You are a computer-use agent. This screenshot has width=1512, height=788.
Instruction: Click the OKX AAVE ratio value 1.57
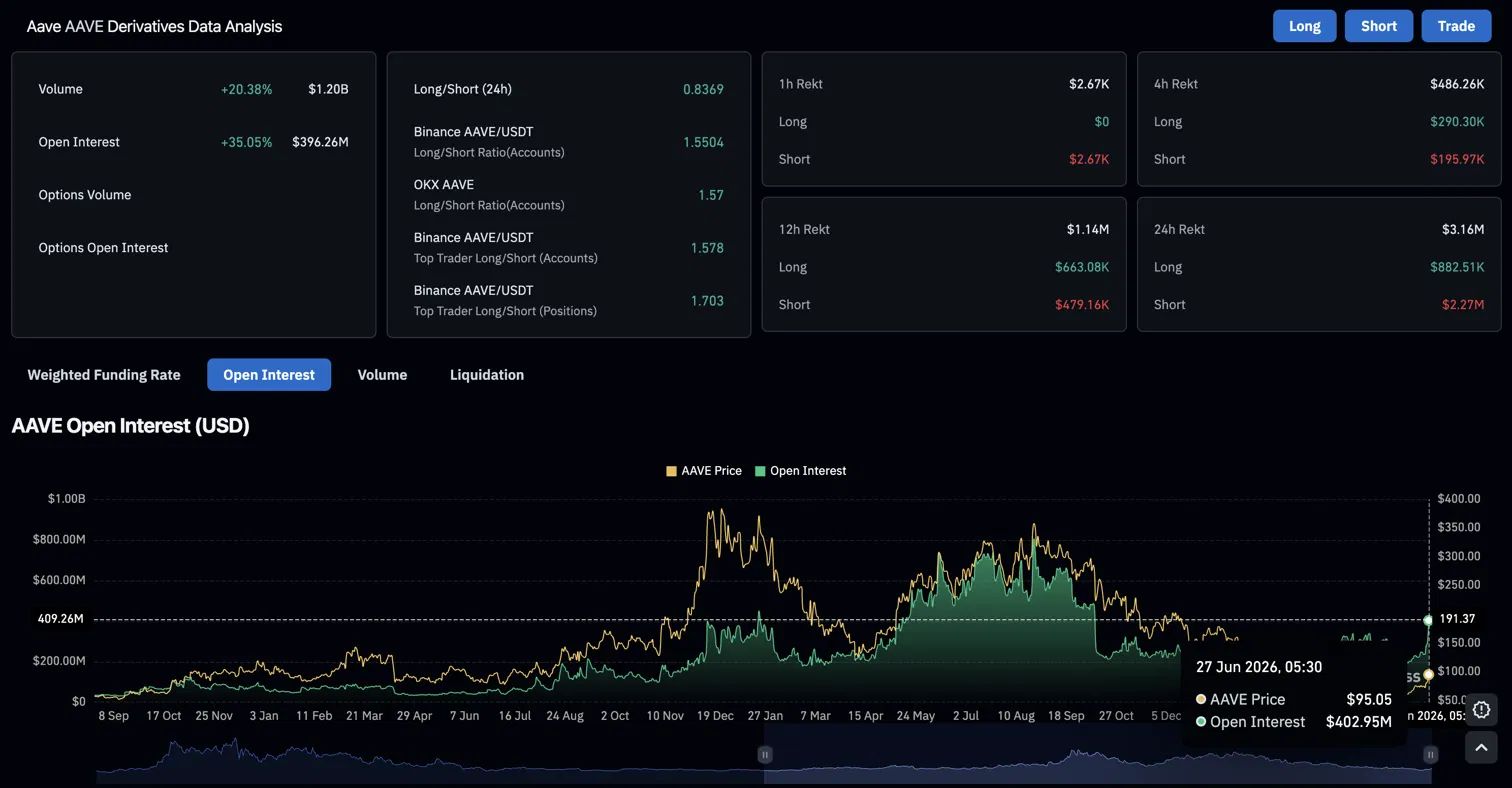[x=711, y=195]
